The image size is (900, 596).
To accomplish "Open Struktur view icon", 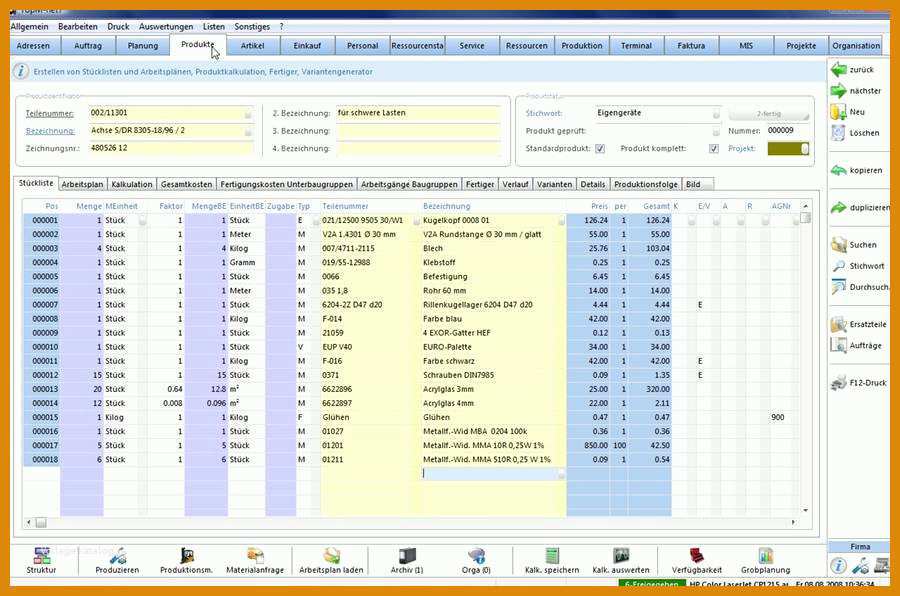I will coord(41,556).
